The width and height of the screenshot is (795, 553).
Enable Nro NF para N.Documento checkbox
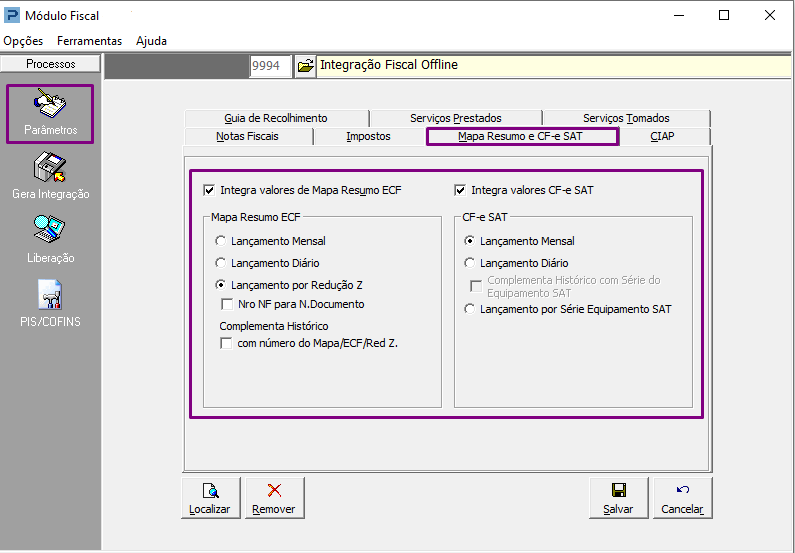(227, 304)
